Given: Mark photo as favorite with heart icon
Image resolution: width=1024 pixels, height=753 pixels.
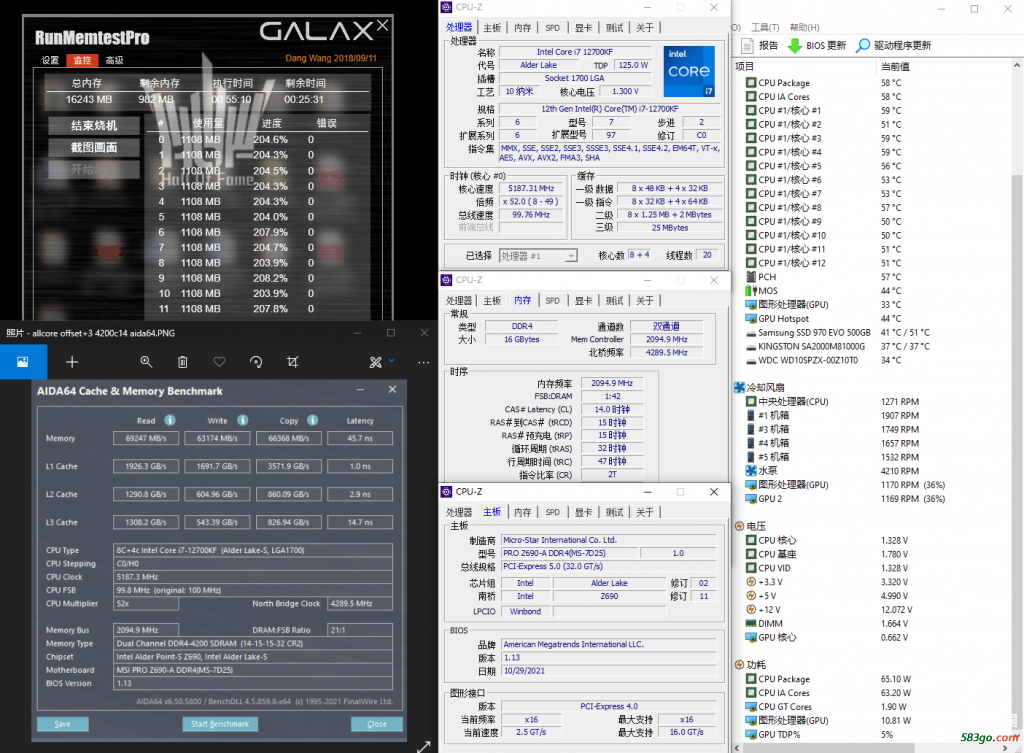Looking at the screenshot, I should point(219,362).
